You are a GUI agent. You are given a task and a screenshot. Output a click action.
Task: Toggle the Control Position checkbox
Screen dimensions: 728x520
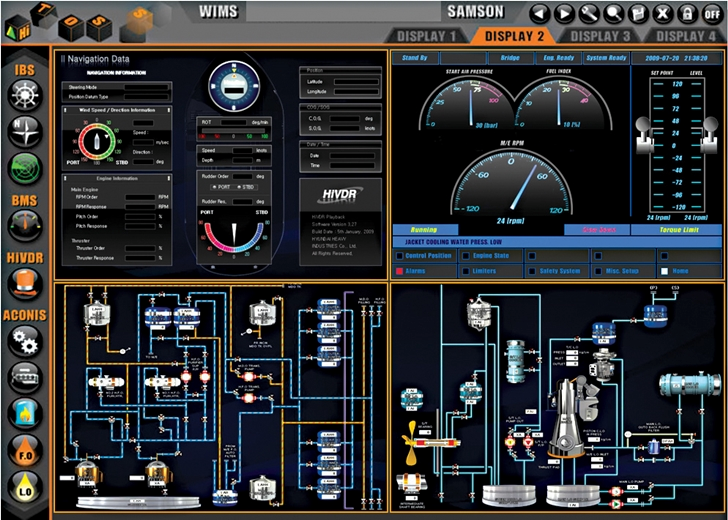[399, 255]
